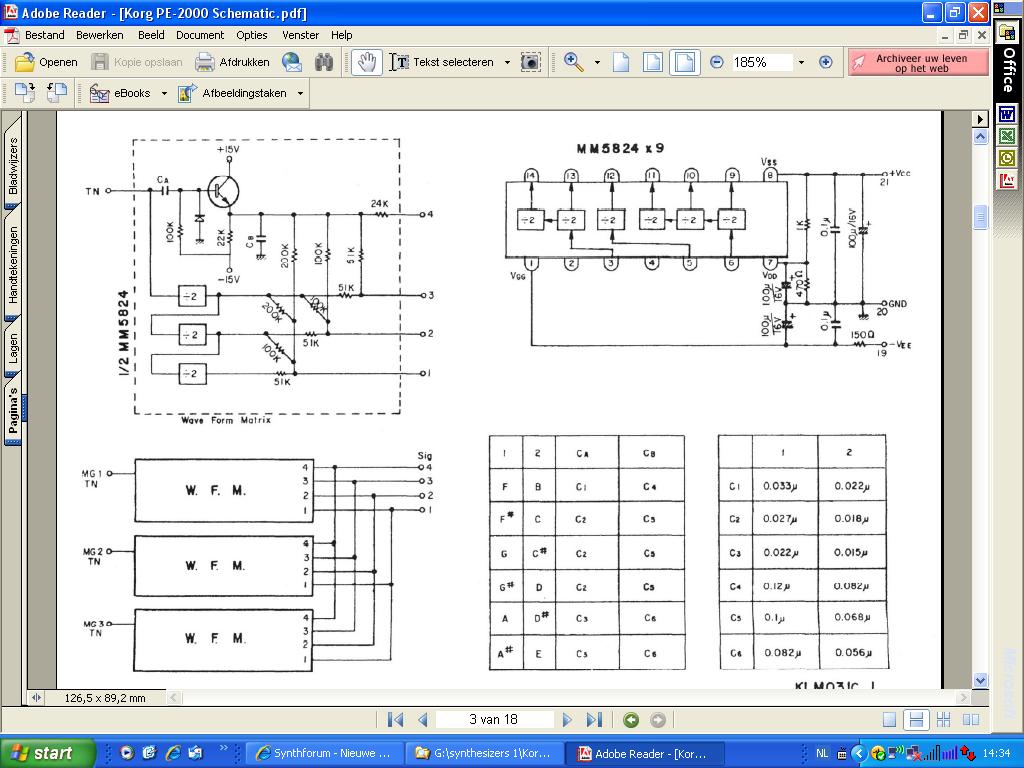Print with the Afdrukken button

pos(232,62)
